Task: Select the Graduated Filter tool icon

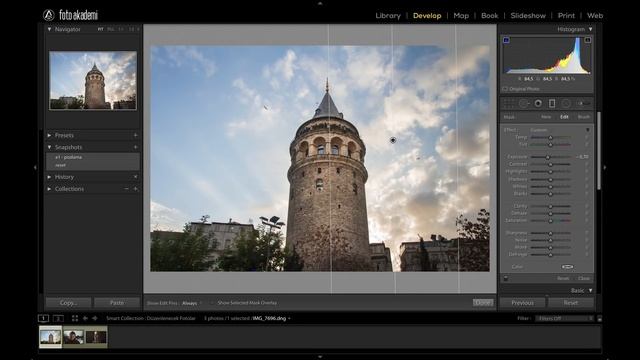Action: coord(552,104)
